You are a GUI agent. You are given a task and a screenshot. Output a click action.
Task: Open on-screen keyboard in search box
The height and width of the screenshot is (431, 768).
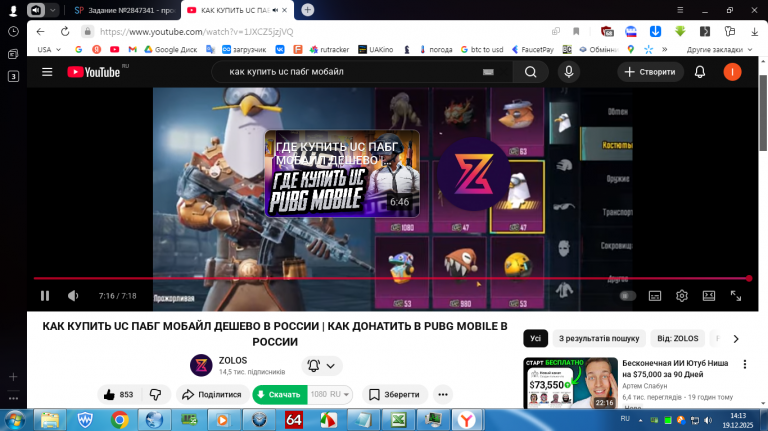click(x=488, y=72)
